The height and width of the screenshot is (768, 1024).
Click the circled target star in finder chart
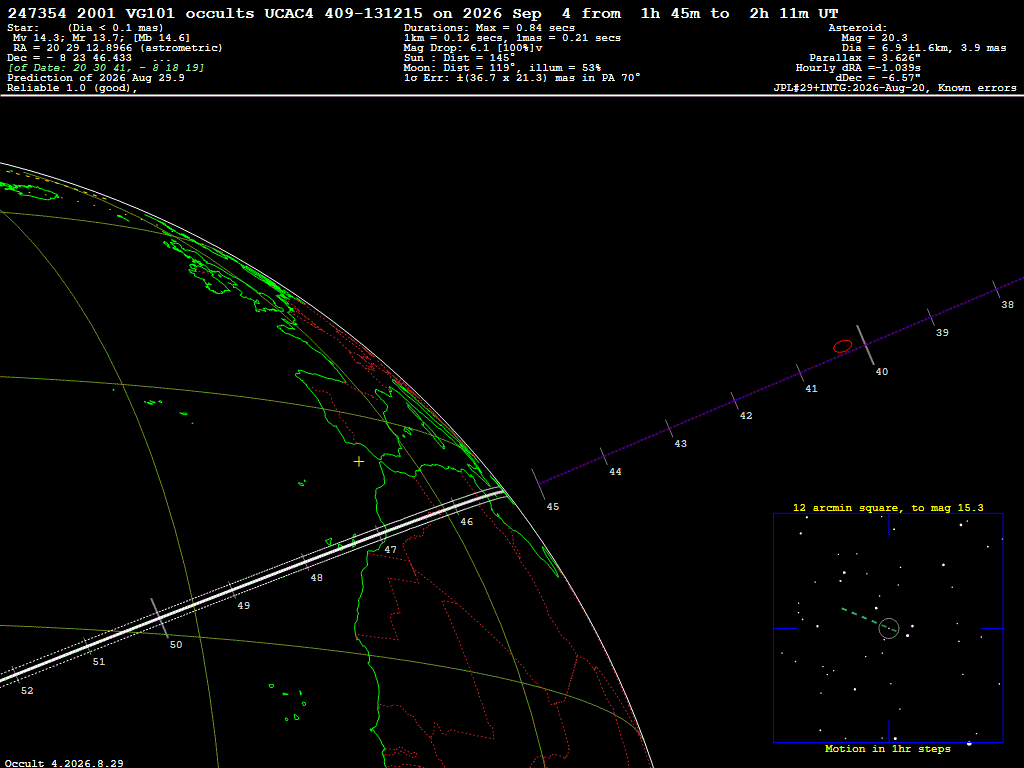[x=889, y=628]
